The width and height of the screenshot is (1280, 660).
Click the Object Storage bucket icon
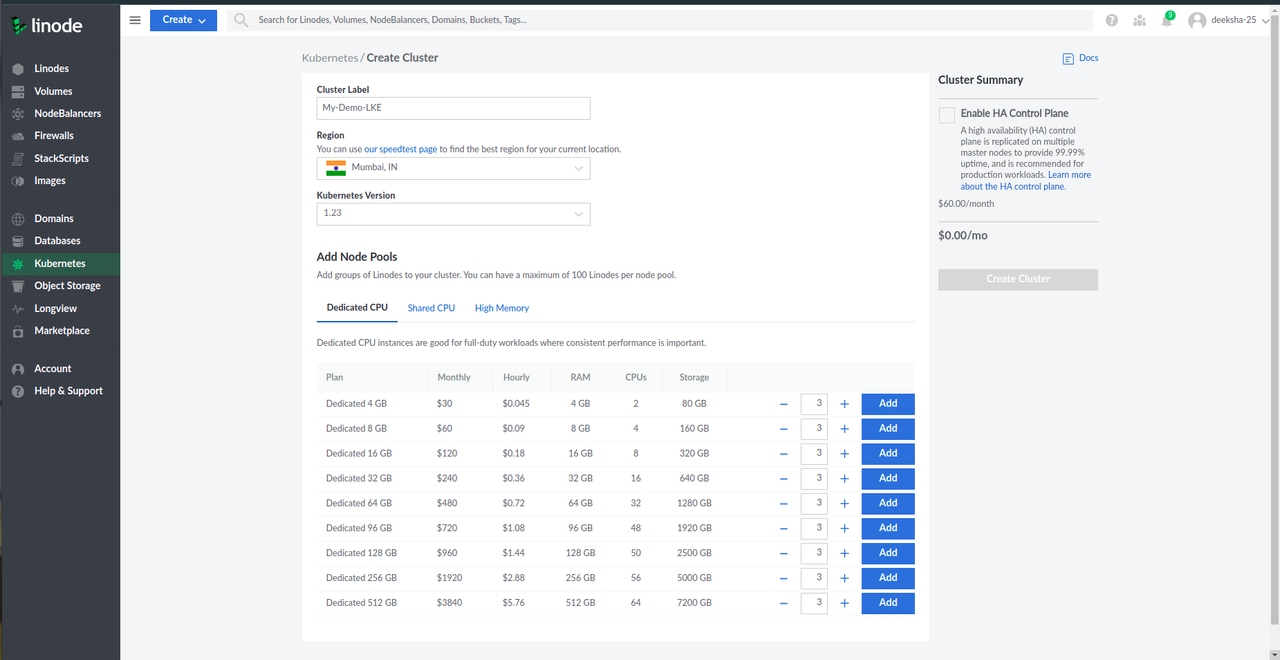coord(18,286)
